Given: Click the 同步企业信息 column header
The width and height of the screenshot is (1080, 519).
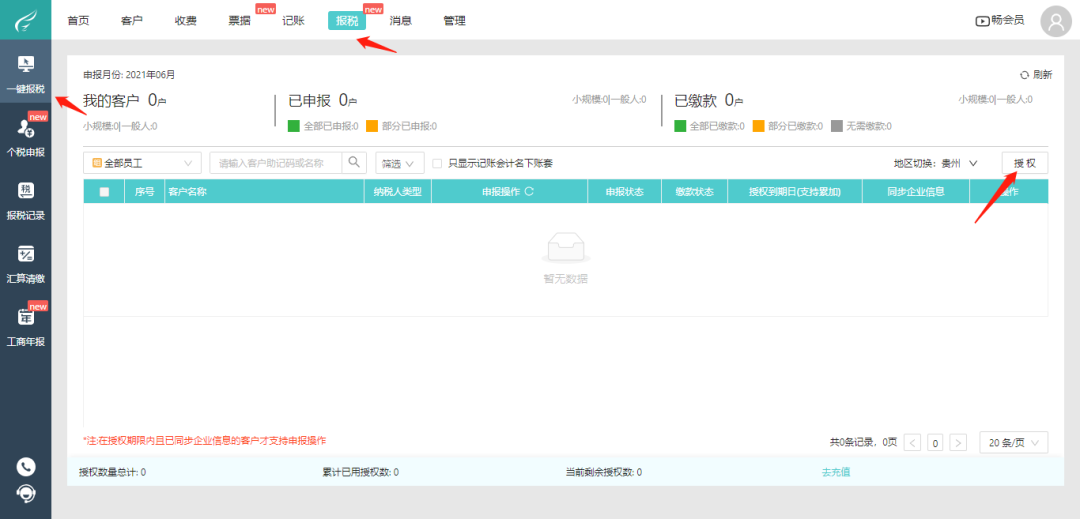Looking at the screenshot, I should (915, 191).
